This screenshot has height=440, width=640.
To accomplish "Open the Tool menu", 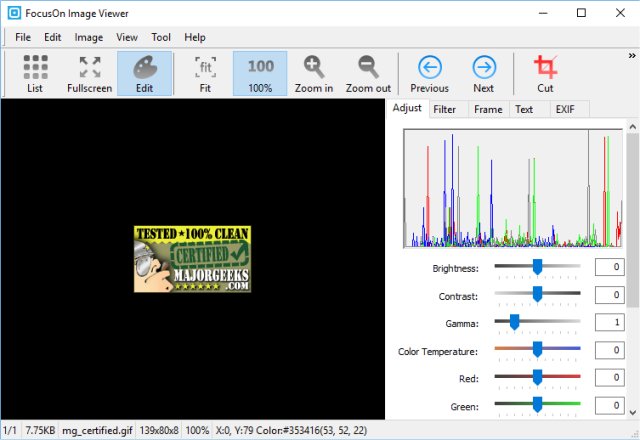I will 161,38.
